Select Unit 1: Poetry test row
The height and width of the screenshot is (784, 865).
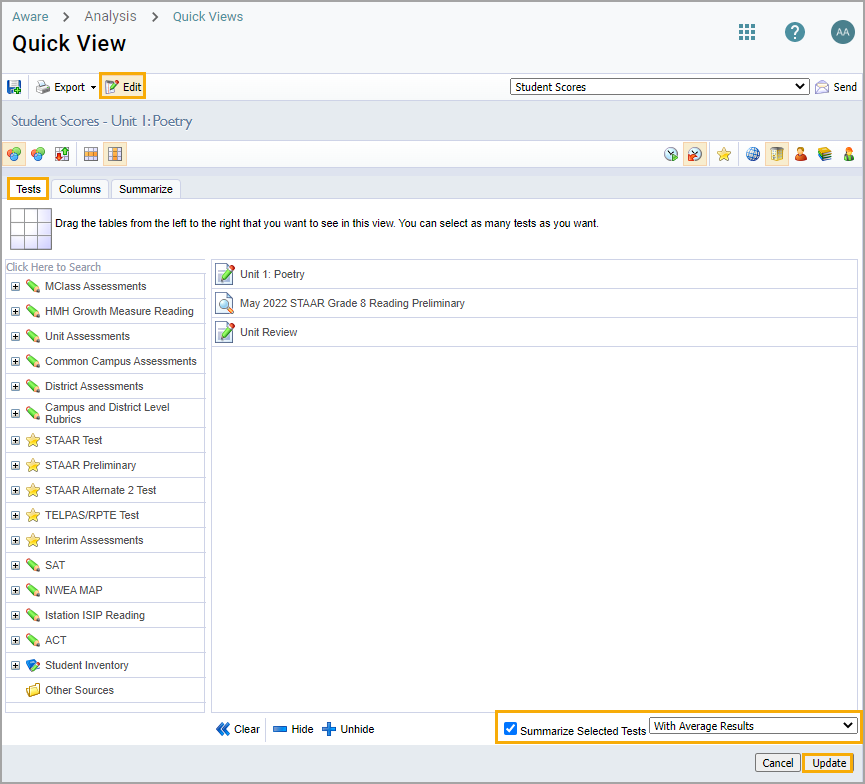(534, 274)
